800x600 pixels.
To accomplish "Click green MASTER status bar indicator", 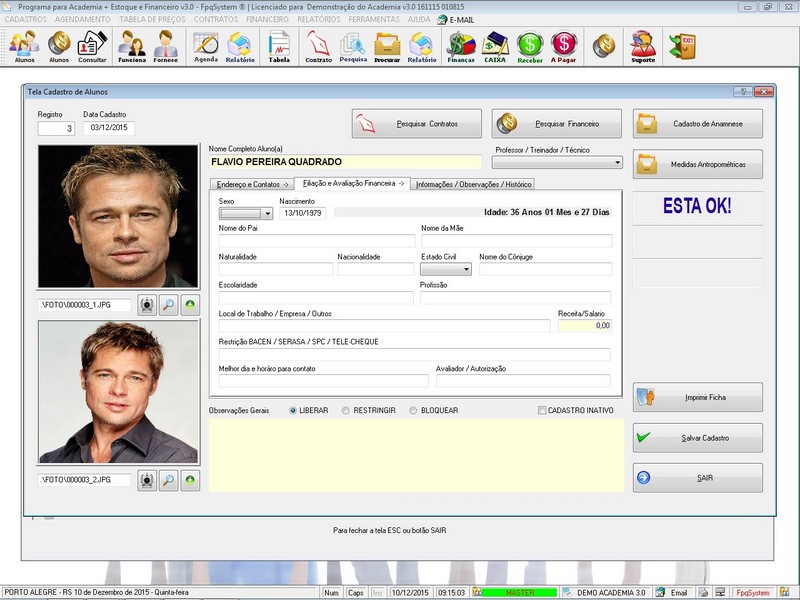I will (x=519, y=593).
